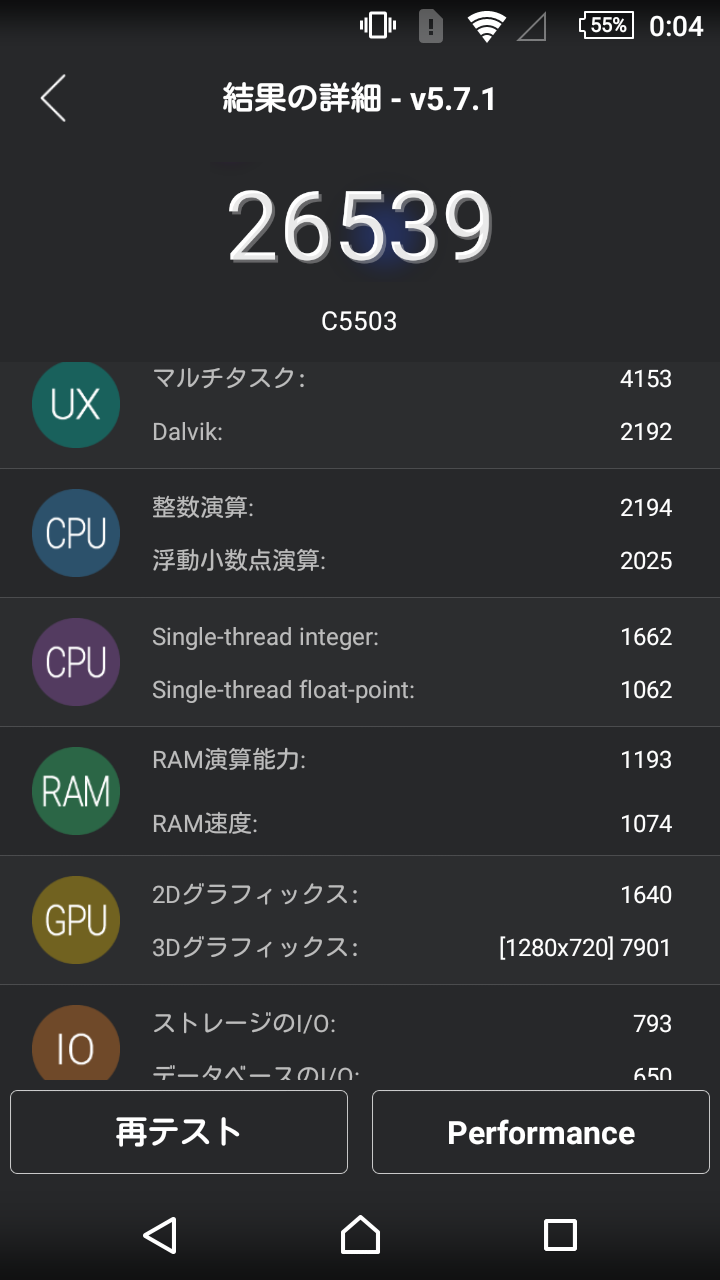Select the マルチタスク score row
This screenshot has height=1280, width=720.
pyautogui.click(x=400, y=379)
